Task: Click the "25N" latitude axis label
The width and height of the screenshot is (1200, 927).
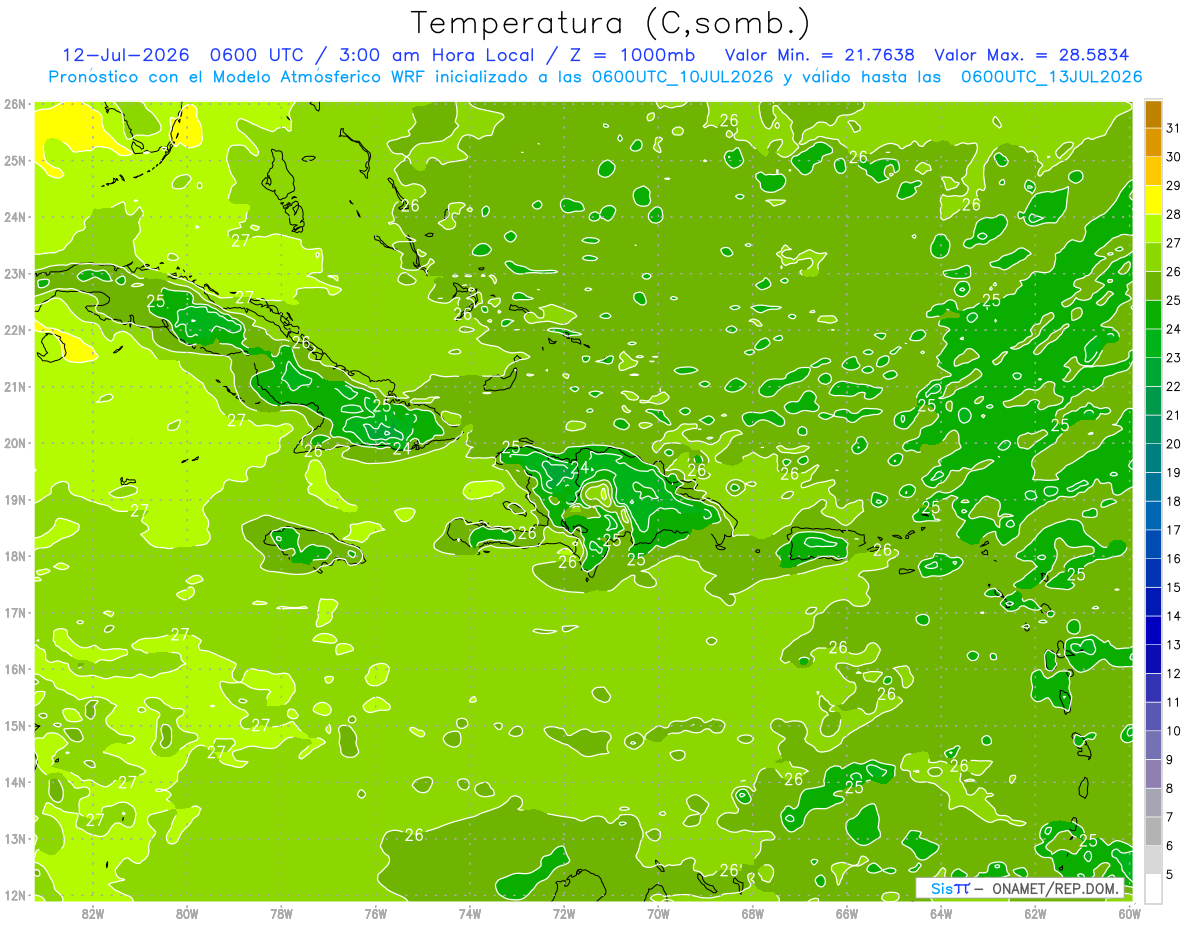Action: (x=15, y=160)
